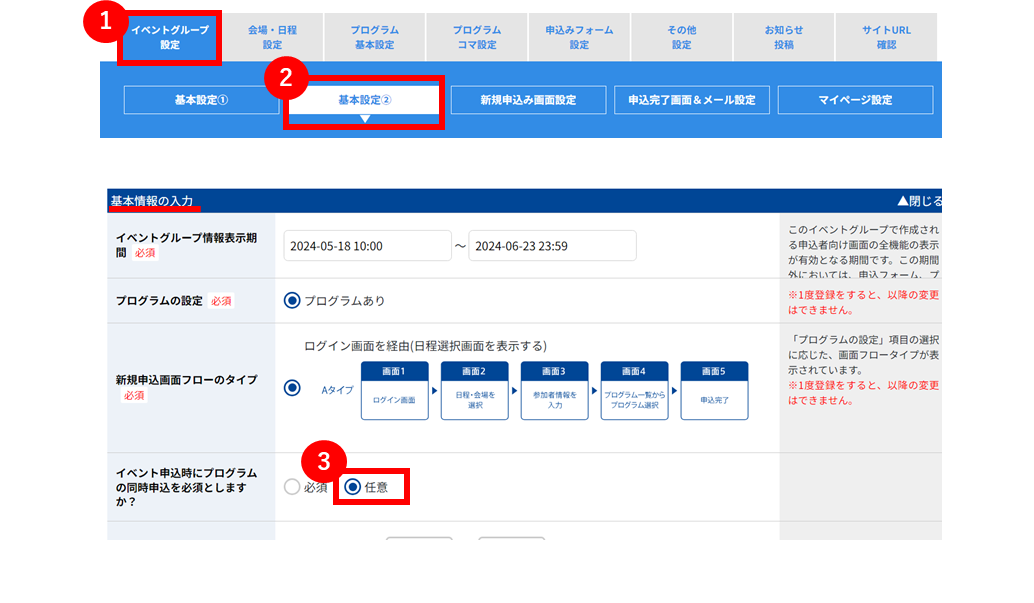Click the start date field 2024-05-18 10:00
The width and height of the screenshot is (1034, 603).
tap(367, 246)
